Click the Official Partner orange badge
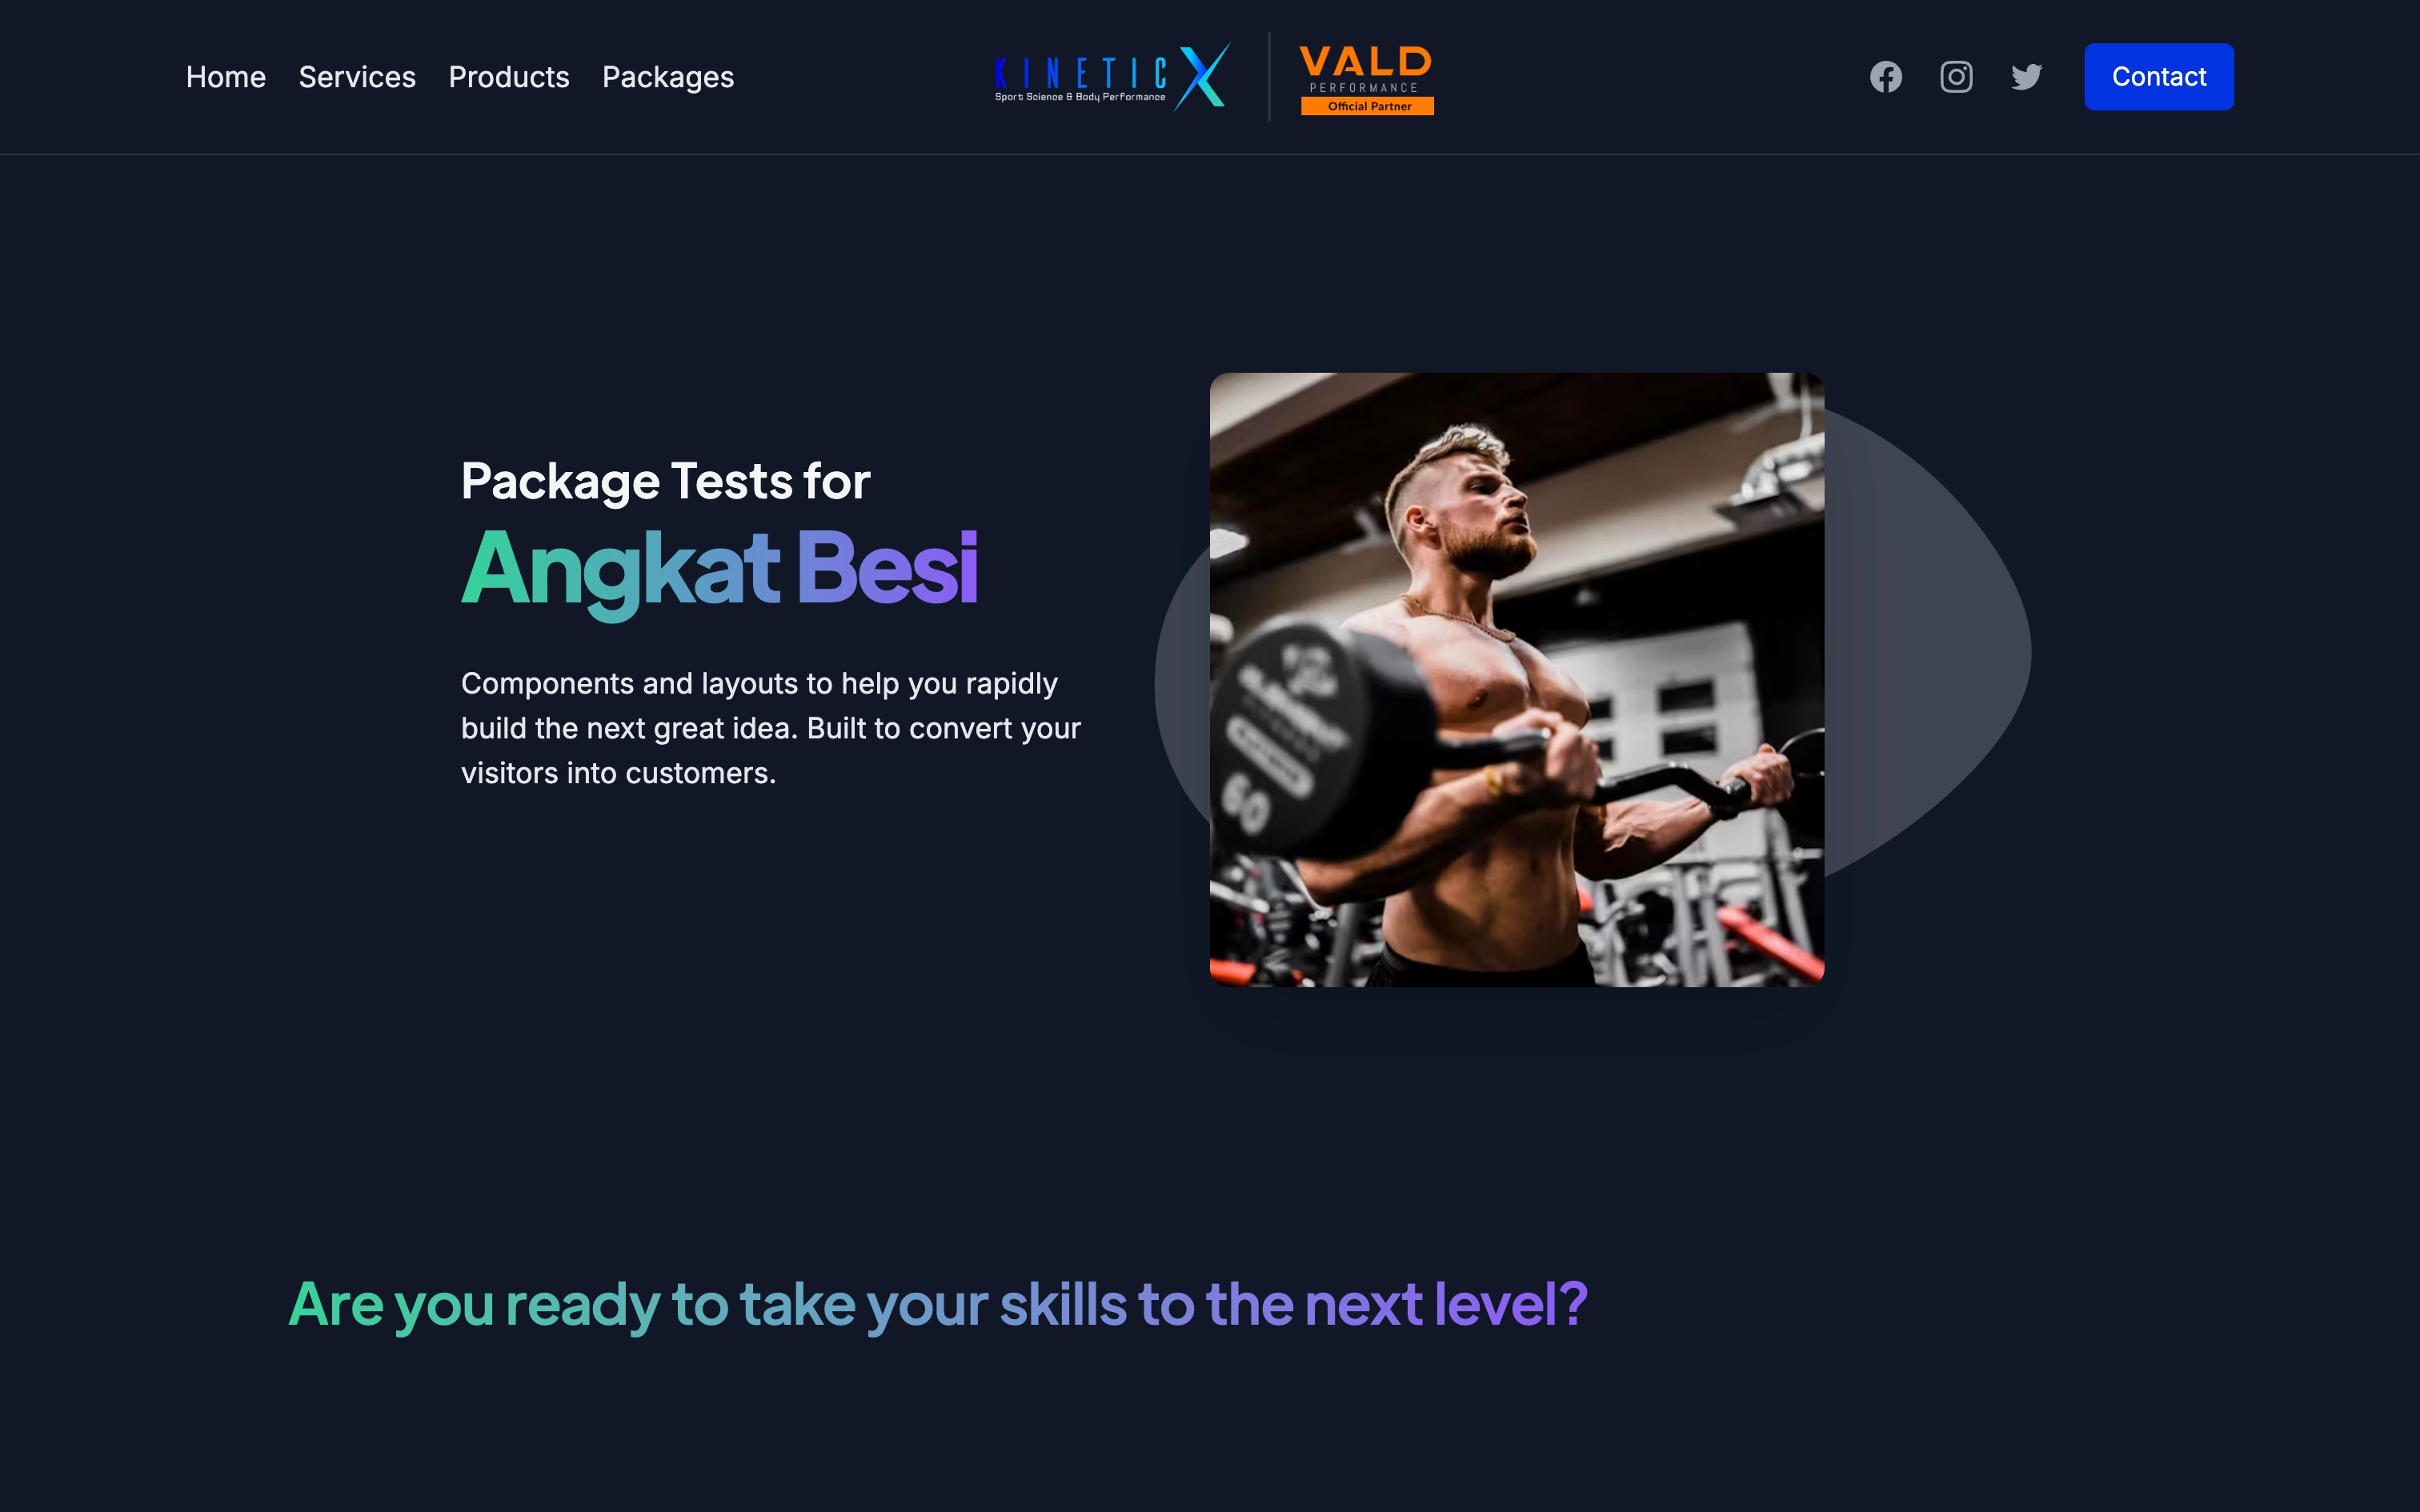 1367,106
